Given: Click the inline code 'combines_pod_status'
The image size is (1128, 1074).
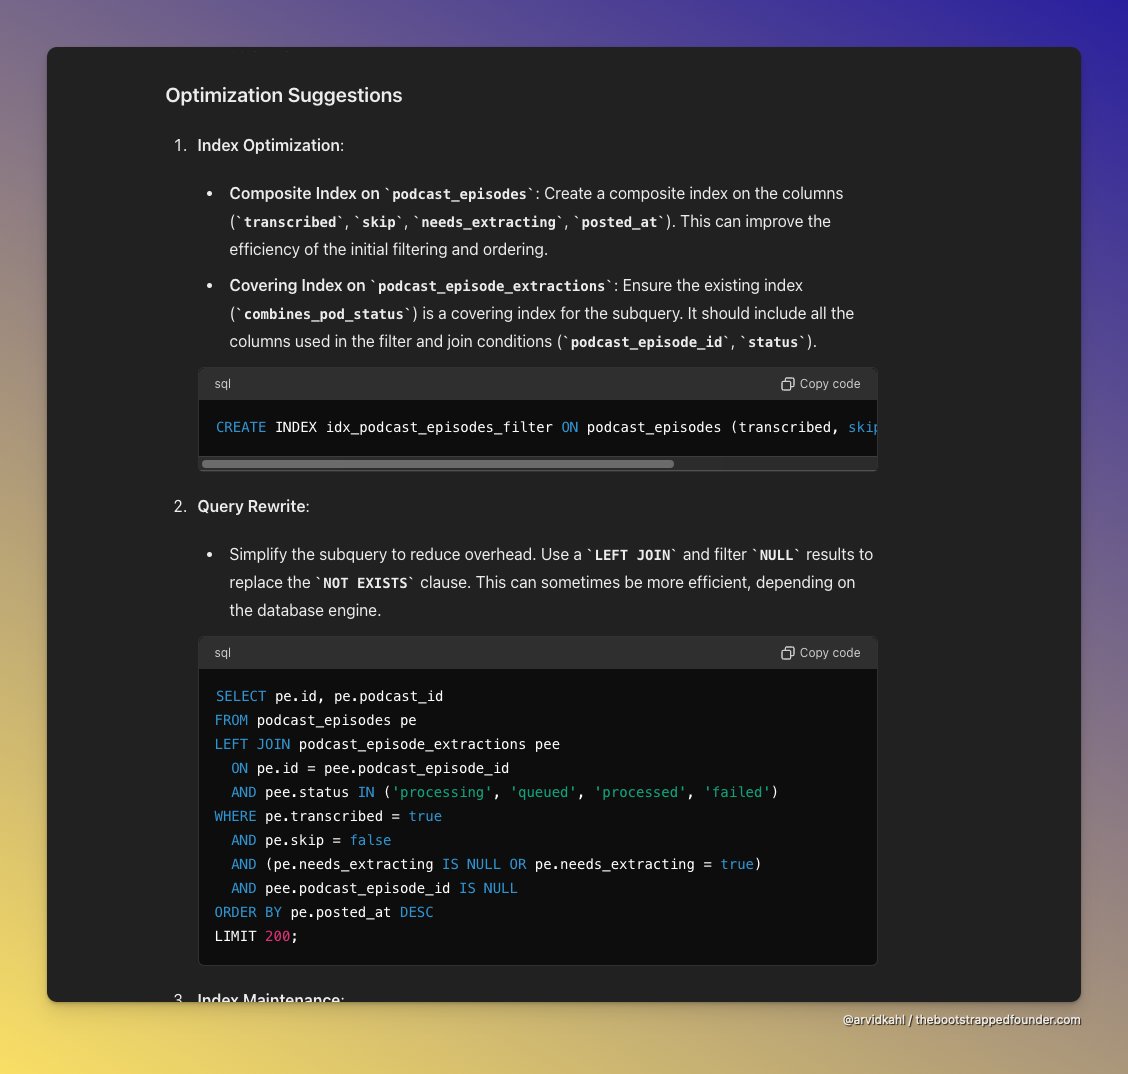Looking at the screenshot, I should (x=324, y=314).
